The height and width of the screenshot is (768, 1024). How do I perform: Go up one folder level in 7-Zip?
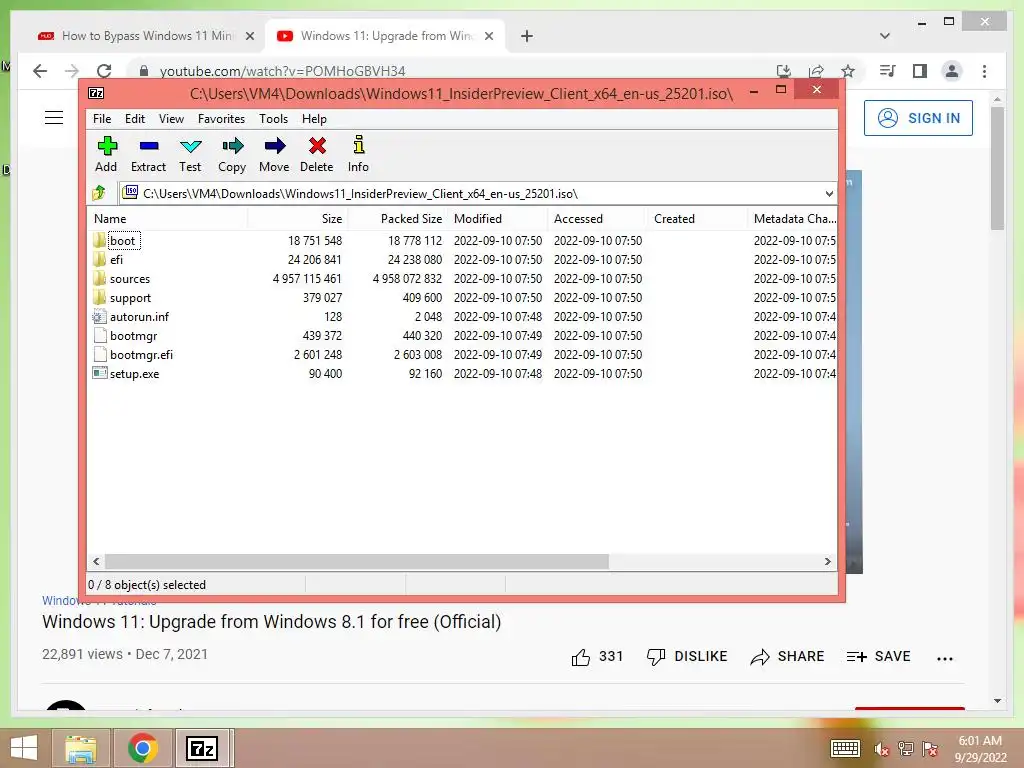(x=99, y=193)
